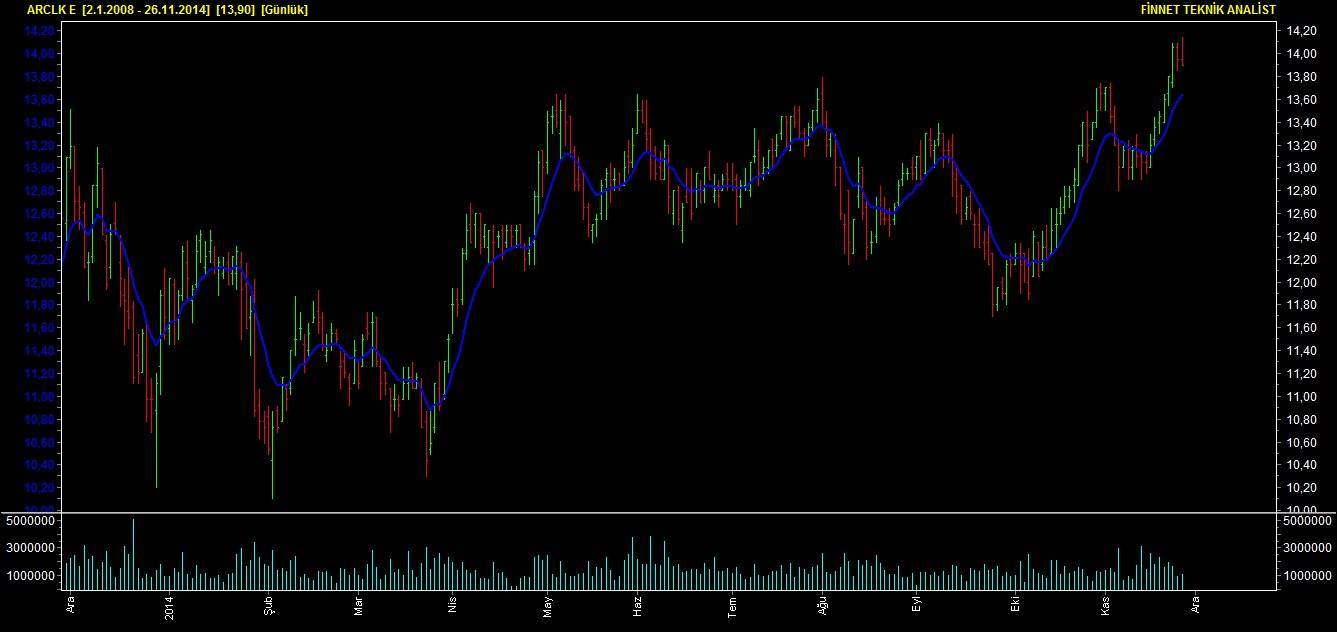Click the 12,00 price on left axis
This screenshot has width=1337, height=632.
(x=37, y=282)
